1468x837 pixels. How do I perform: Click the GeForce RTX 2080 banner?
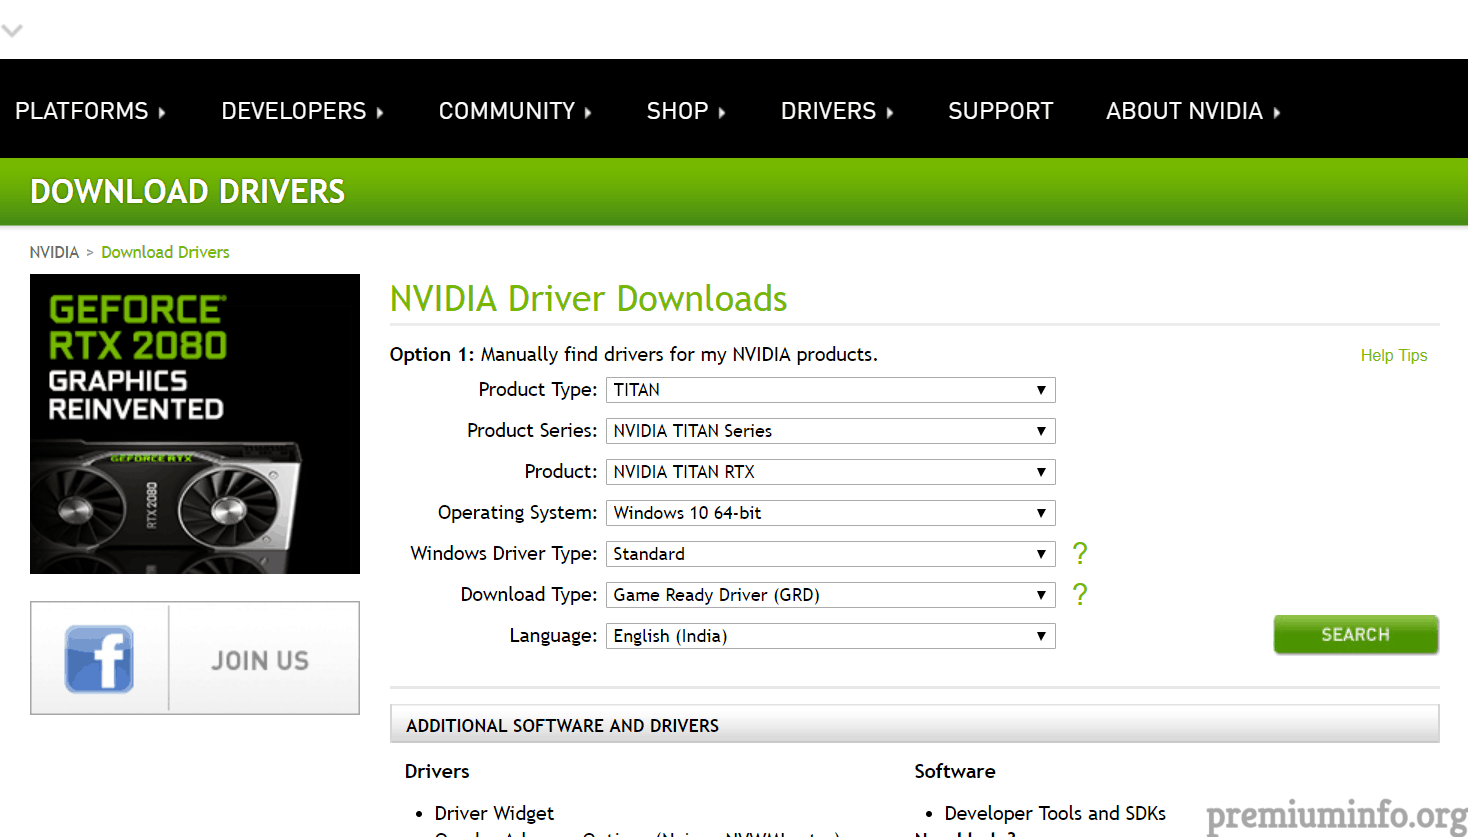[x=195, y=424]
